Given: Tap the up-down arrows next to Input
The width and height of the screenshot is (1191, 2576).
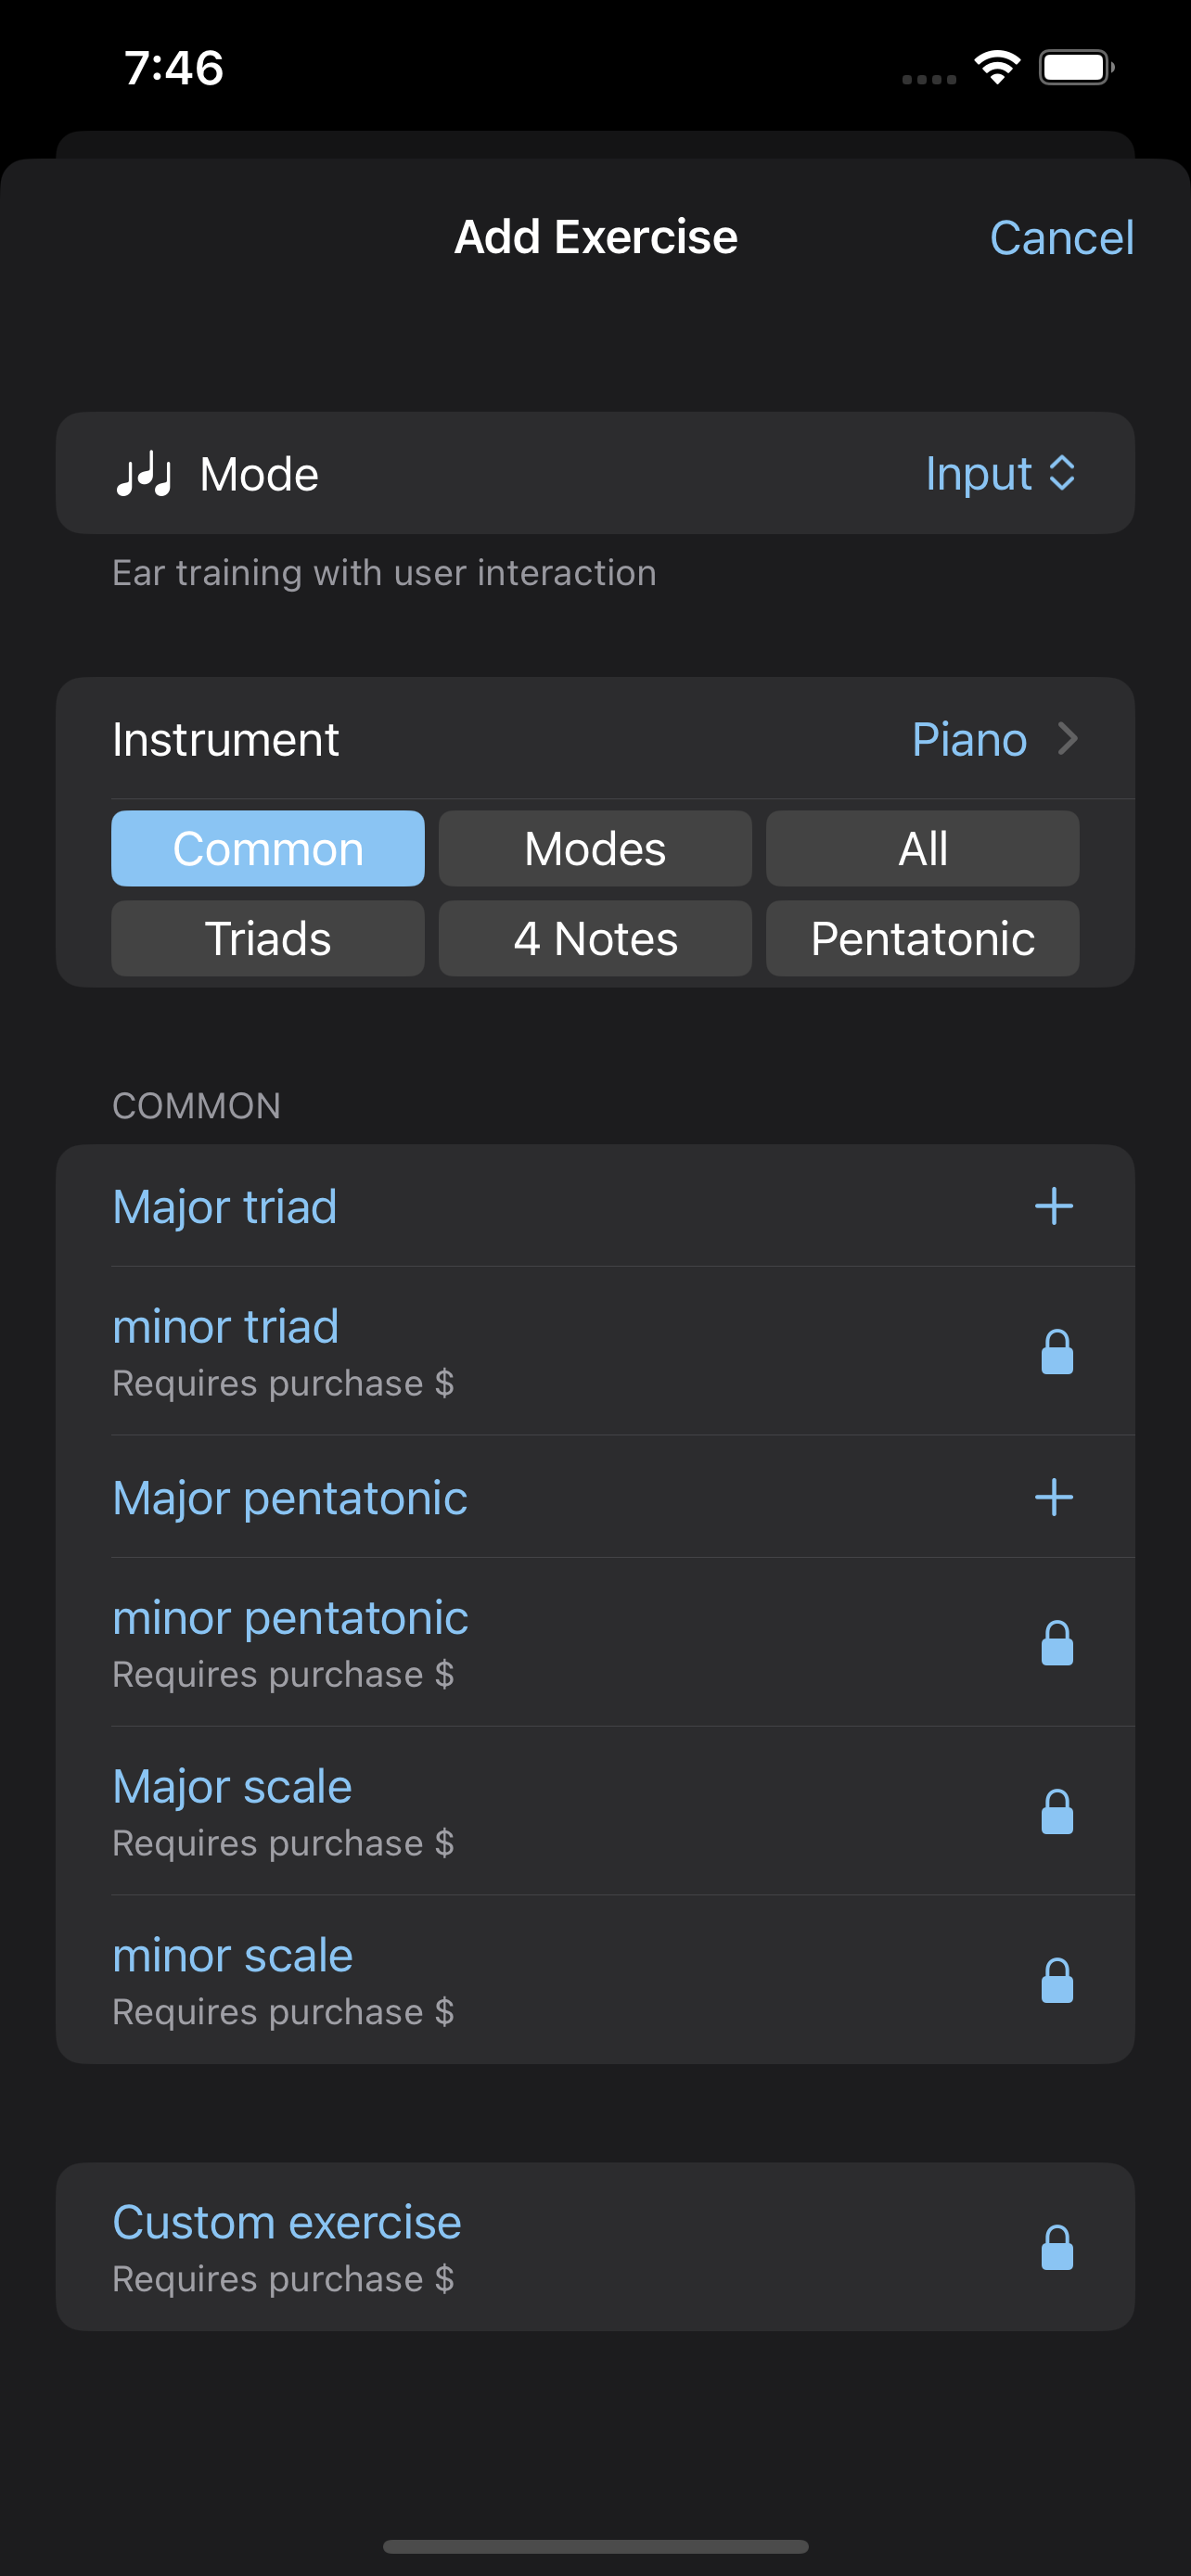Looking at the screenshot, I should point(1061,473).
